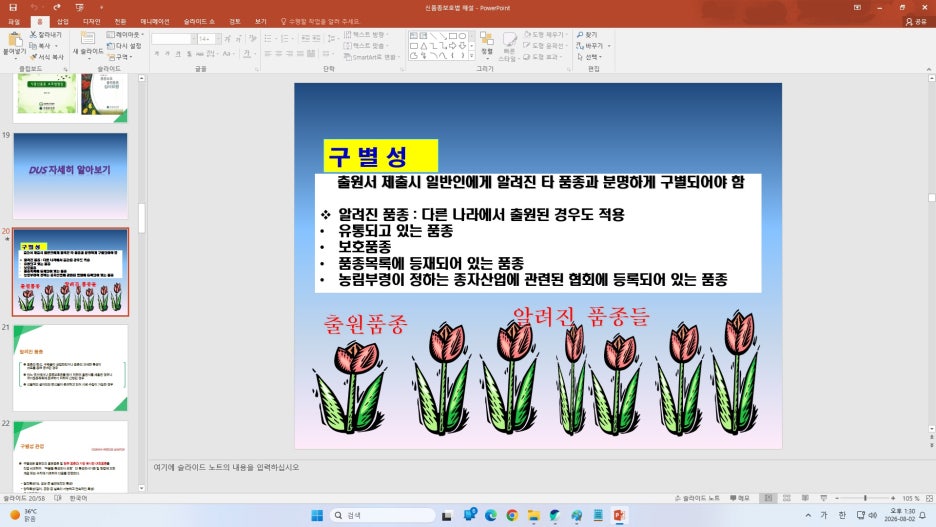Image resolution: width=936 pixels, height=527 pixels.
Task: Click the Find (찾기) magnifier command
Action: [587, 35]
